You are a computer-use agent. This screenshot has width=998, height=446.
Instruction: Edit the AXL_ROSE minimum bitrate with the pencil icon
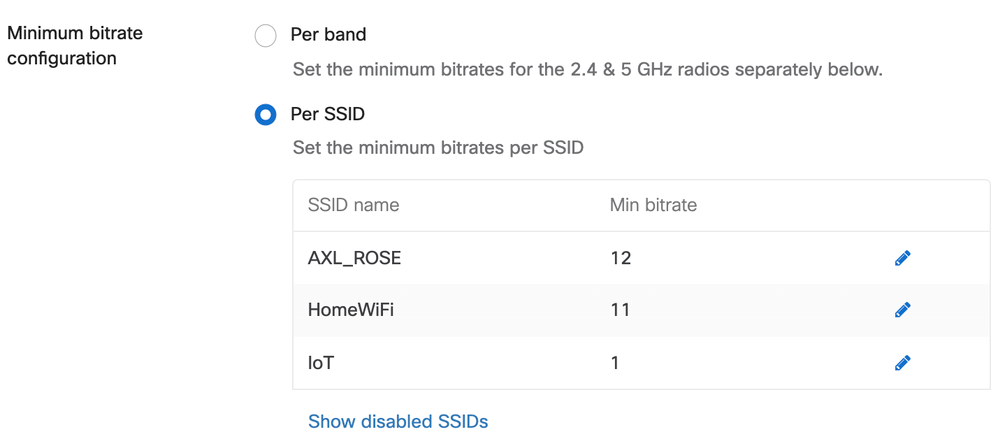coord(902,258)
